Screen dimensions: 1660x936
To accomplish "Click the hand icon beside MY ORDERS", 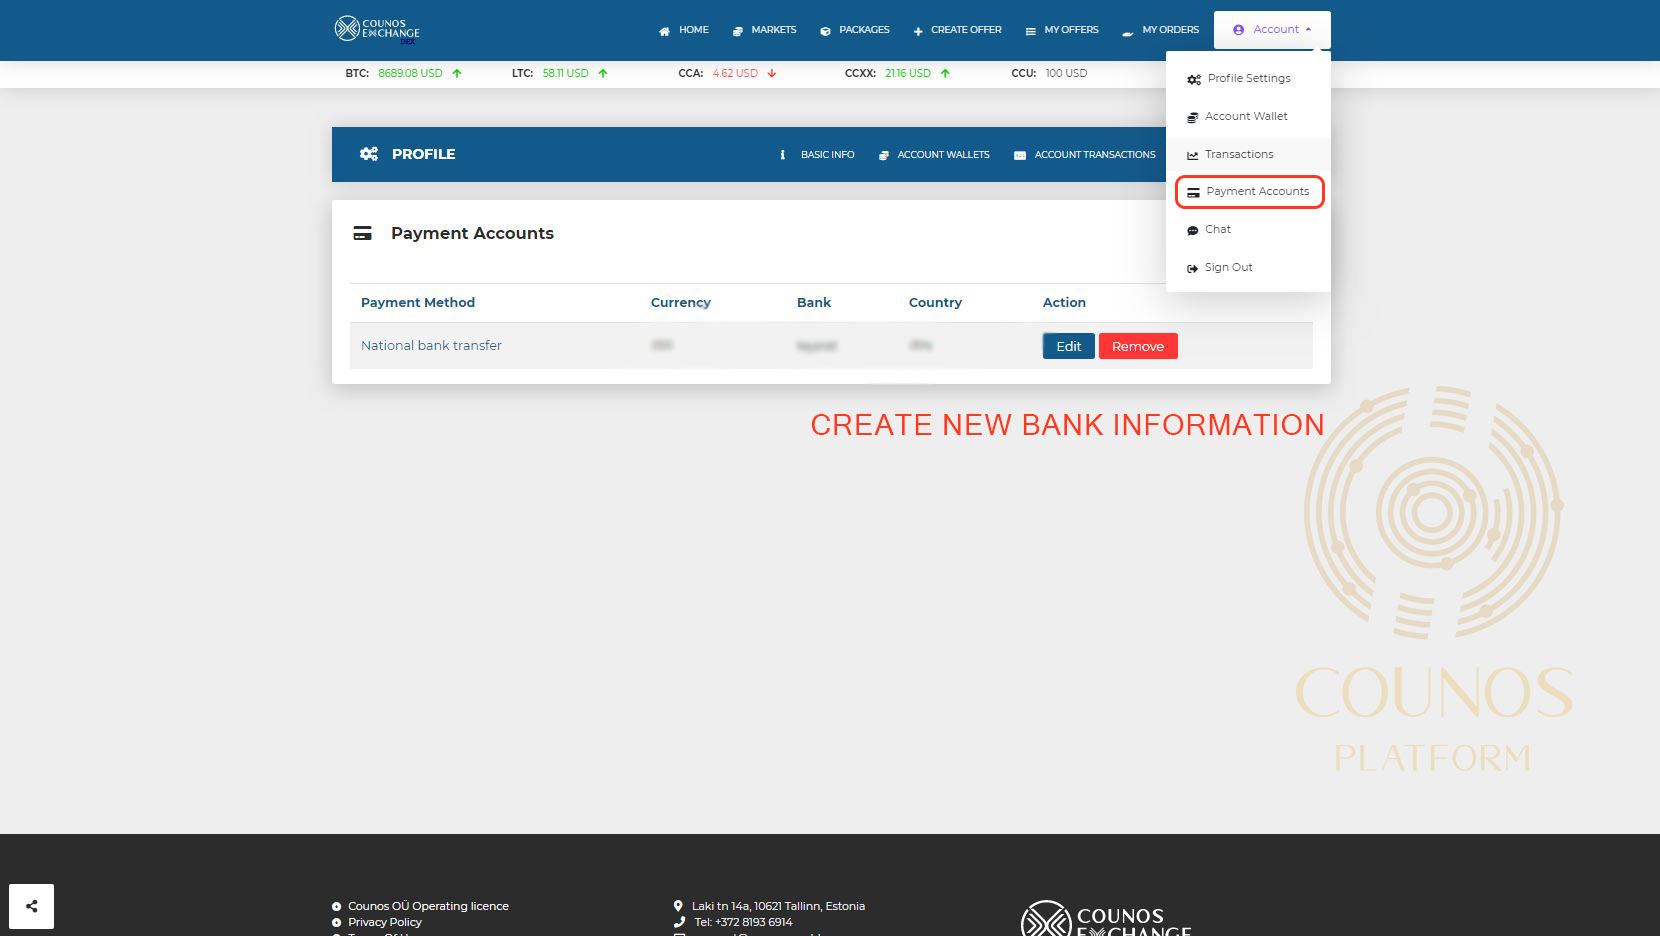I will [x=1128, y=32].
